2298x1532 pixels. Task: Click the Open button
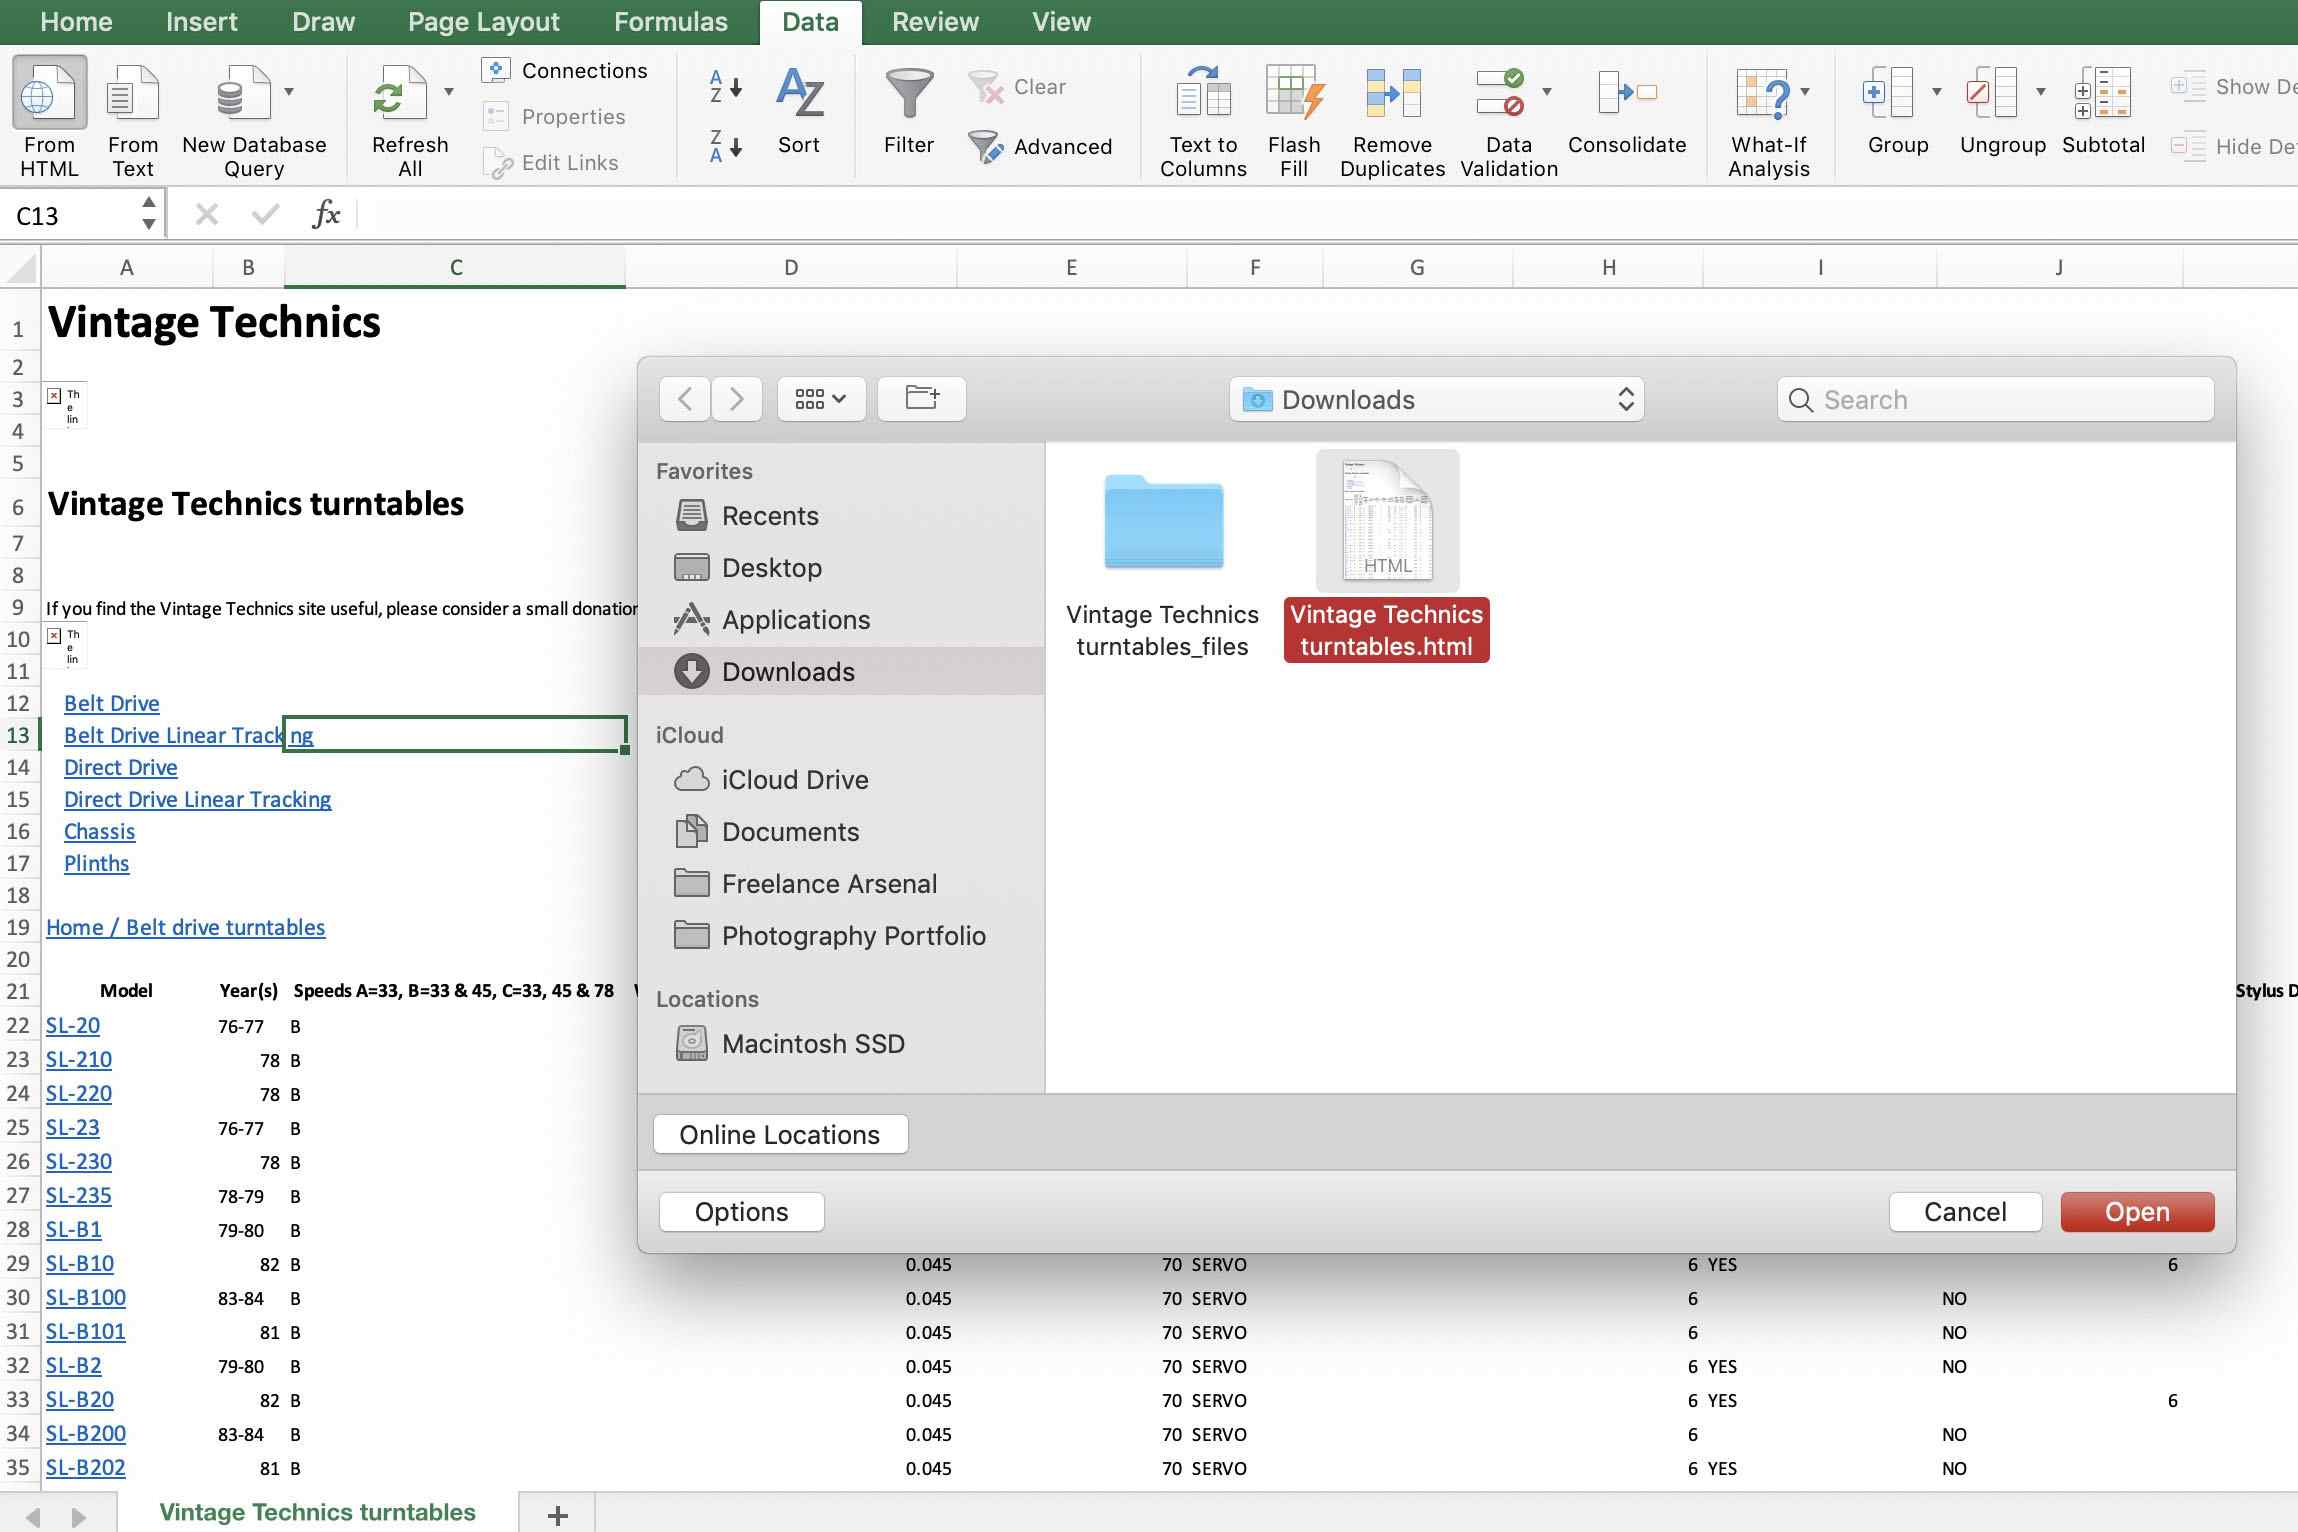coord(2137,1212)
